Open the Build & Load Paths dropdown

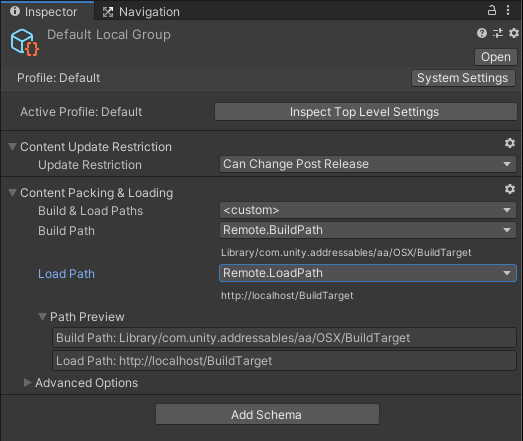(368, 210)
